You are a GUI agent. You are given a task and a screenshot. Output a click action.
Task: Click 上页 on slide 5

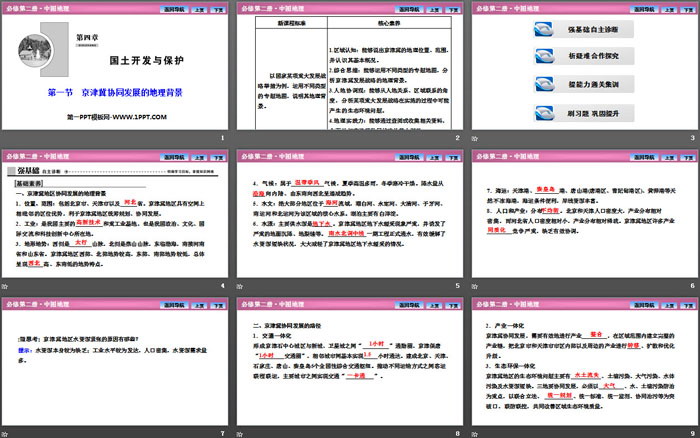pos(434,157)
